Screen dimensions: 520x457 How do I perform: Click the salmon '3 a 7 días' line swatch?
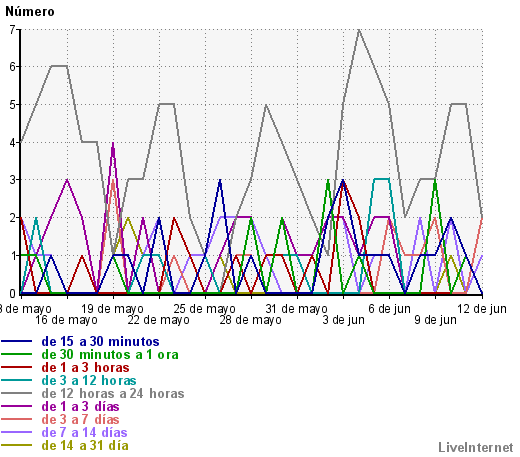click(x=17, y=419)
